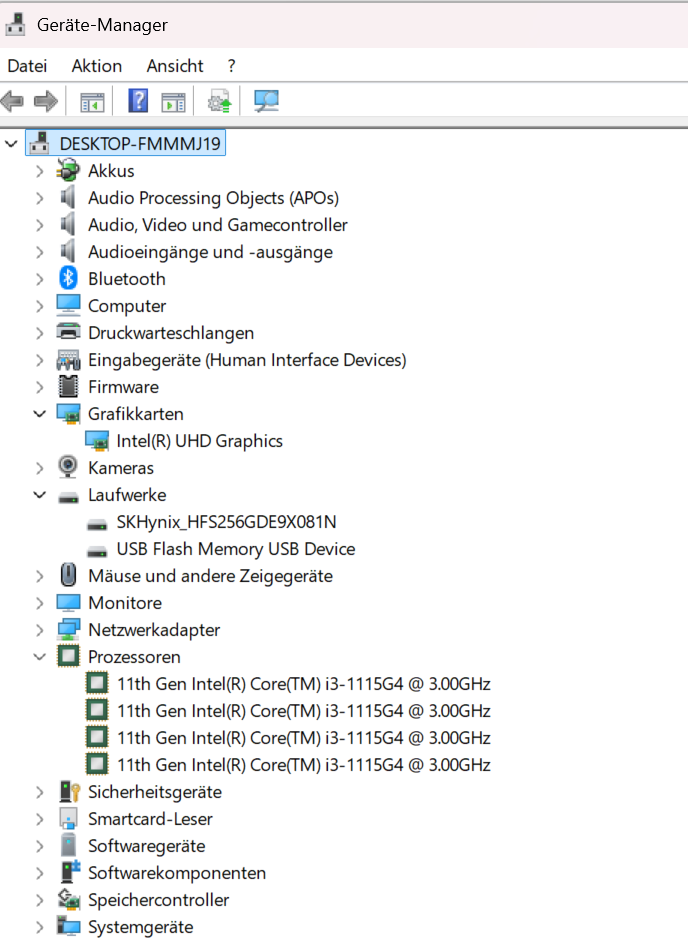The height and width of the screenshot is (939, 688).
Task: Select USB Flash Memory USB Device
Action: [235, 549]
